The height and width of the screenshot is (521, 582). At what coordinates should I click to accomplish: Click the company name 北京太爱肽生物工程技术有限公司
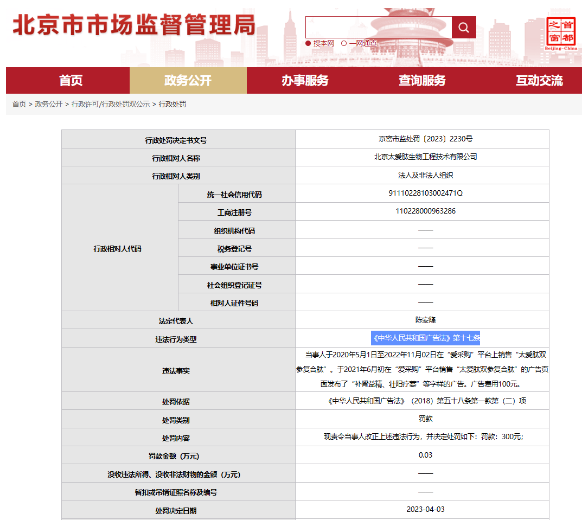coord(425,157)
